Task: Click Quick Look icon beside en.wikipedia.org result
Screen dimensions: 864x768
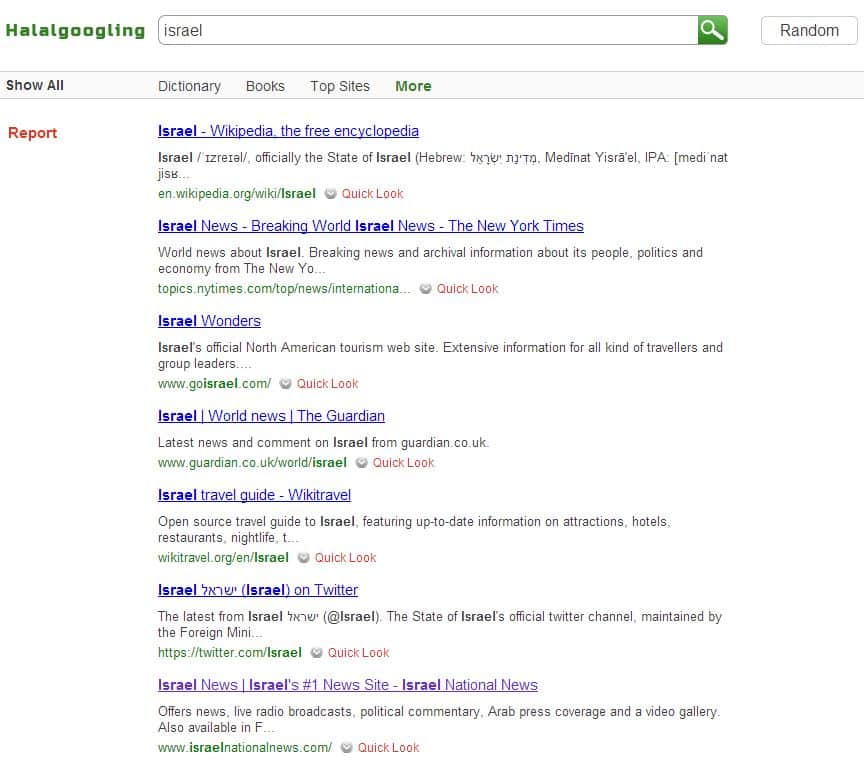Action: click(330, 193)
